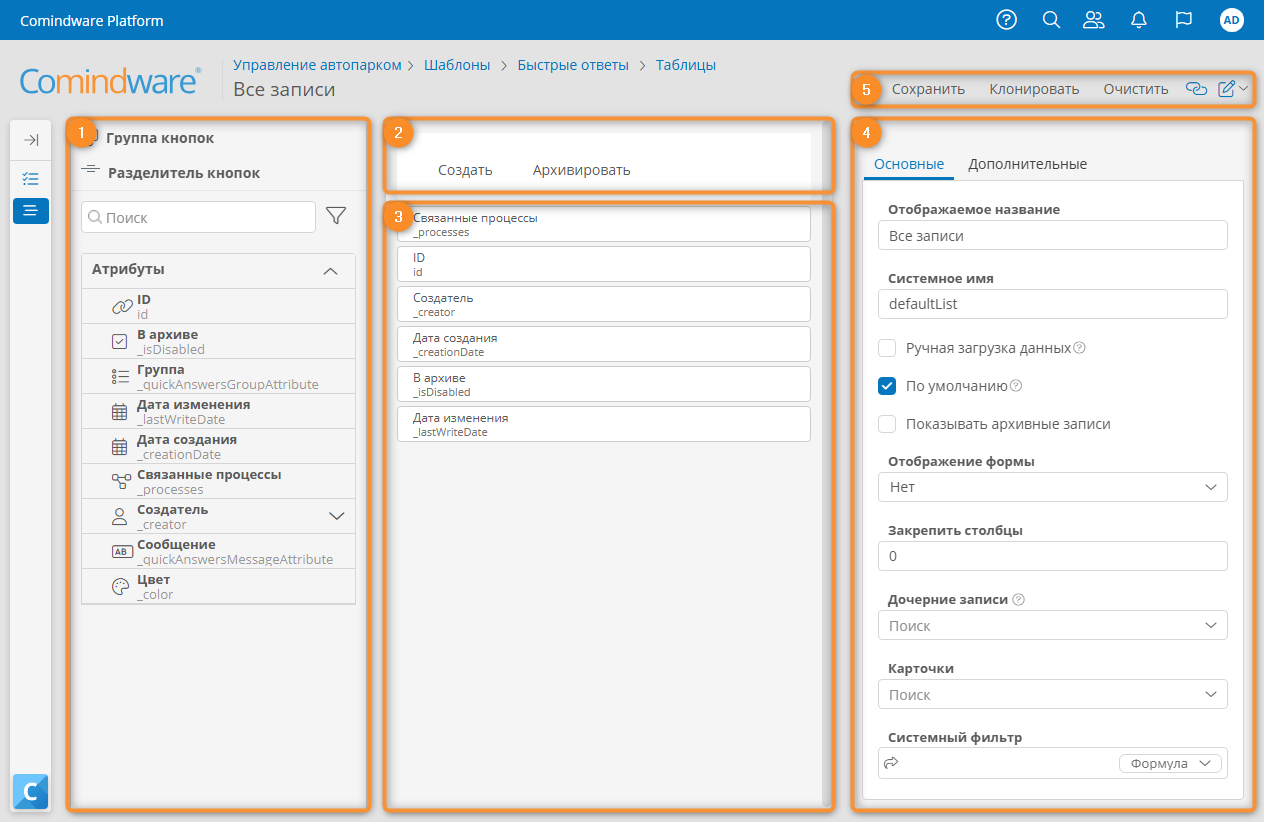Go to Управление автопарком breadcrumb
Image resolution: width=1264 pixels, height=822 pixels.
click(x=317, y=65)
